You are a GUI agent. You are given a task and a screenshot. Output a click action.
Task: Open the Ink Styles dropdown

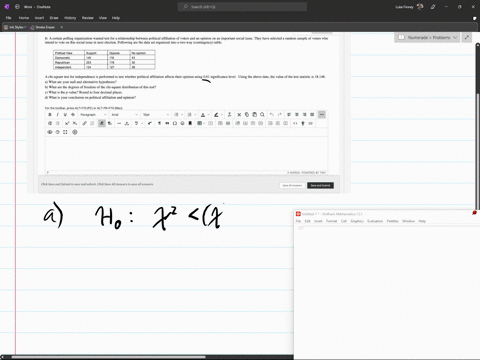tap(15, 27)
